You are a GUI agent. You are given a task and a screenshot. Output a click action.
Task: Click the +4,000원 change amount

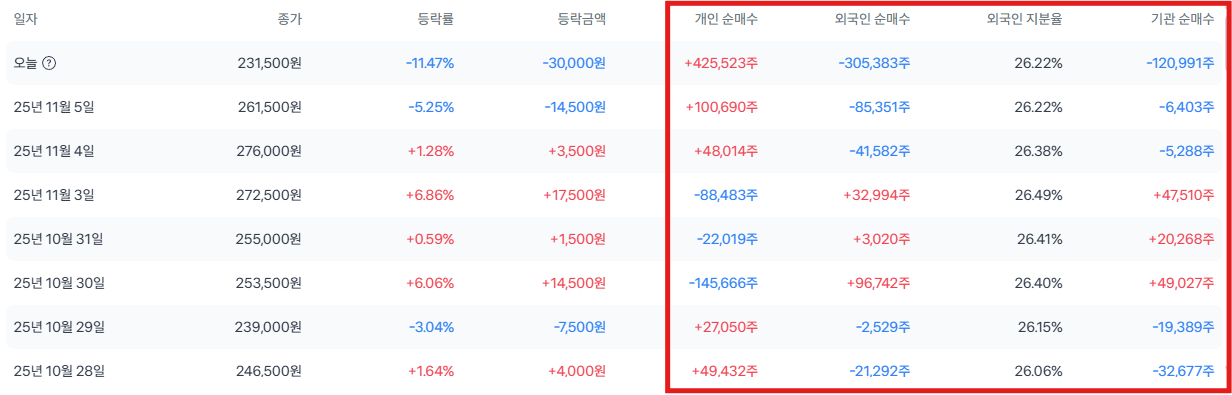577,371
